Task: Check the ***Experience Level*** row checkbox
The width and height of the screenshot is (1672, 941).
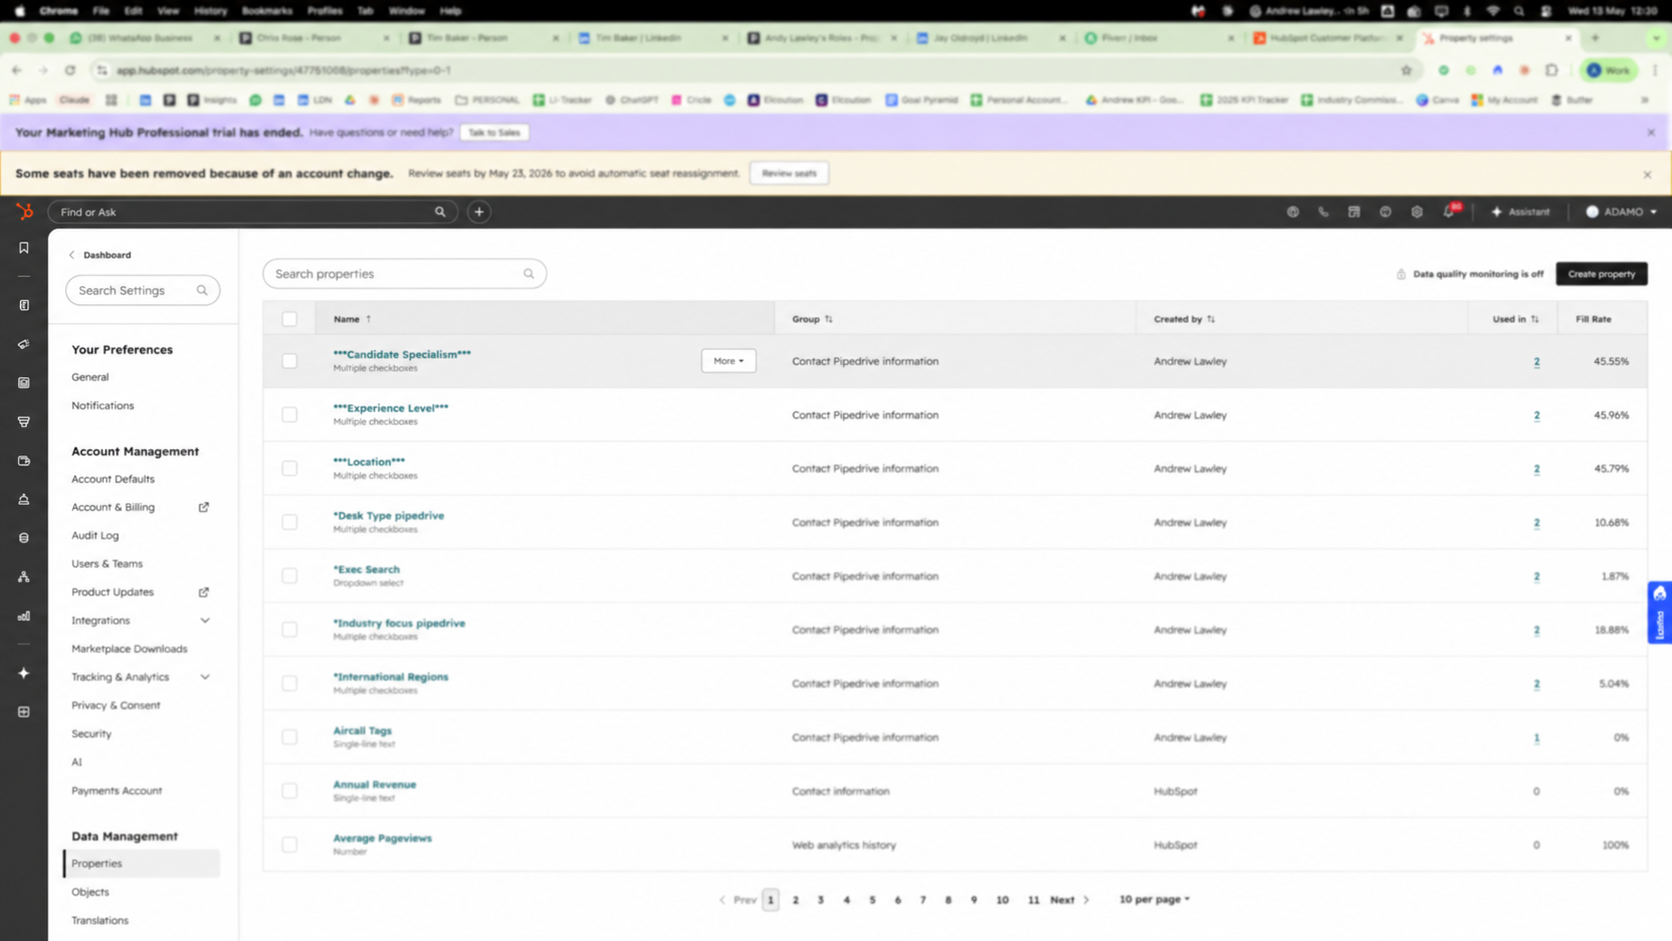Action: 289,415
